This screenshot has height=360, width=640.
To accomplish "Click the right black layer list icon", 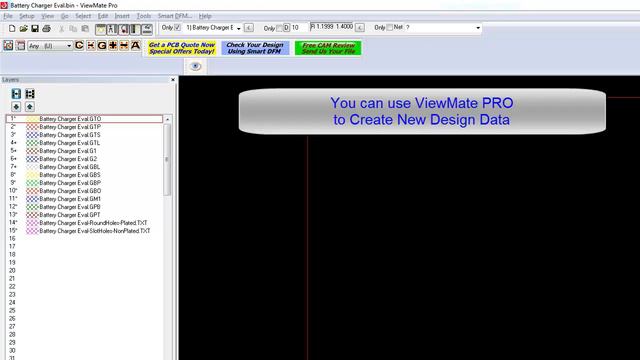I will (x=30, y=94).
